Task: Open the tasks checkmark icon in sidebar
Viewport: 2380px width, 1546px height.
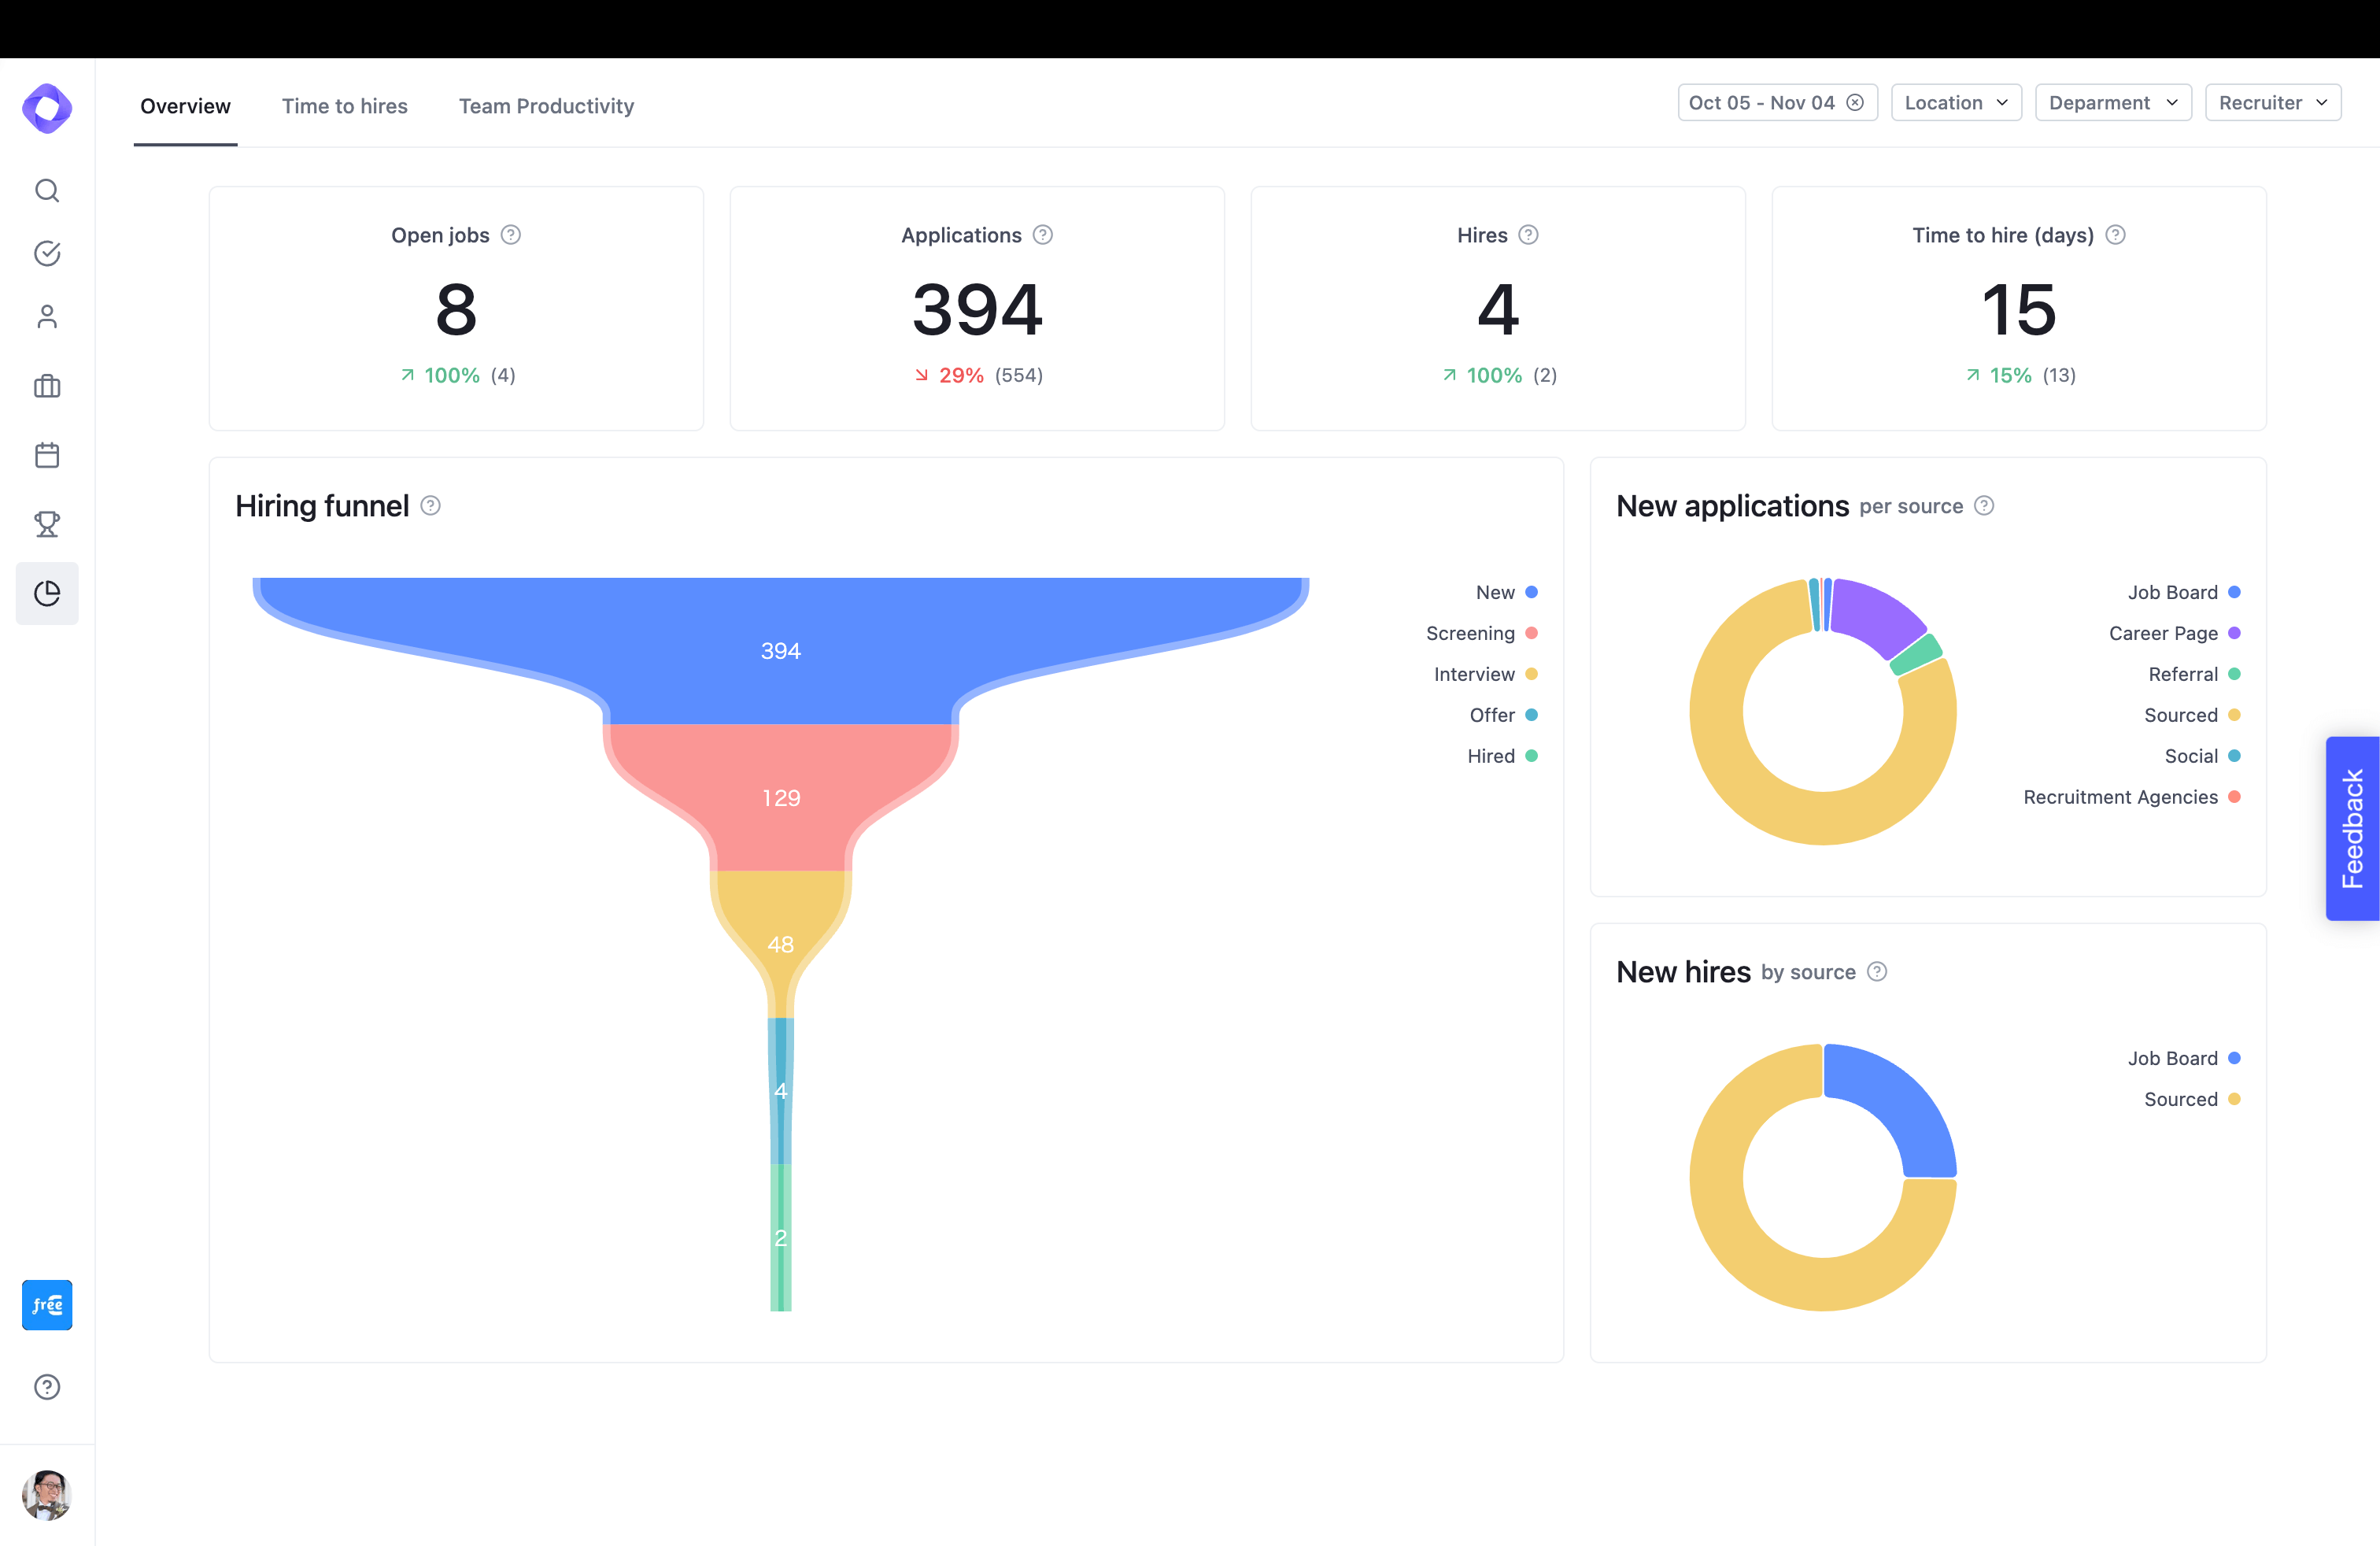Action: coord(47,253)
